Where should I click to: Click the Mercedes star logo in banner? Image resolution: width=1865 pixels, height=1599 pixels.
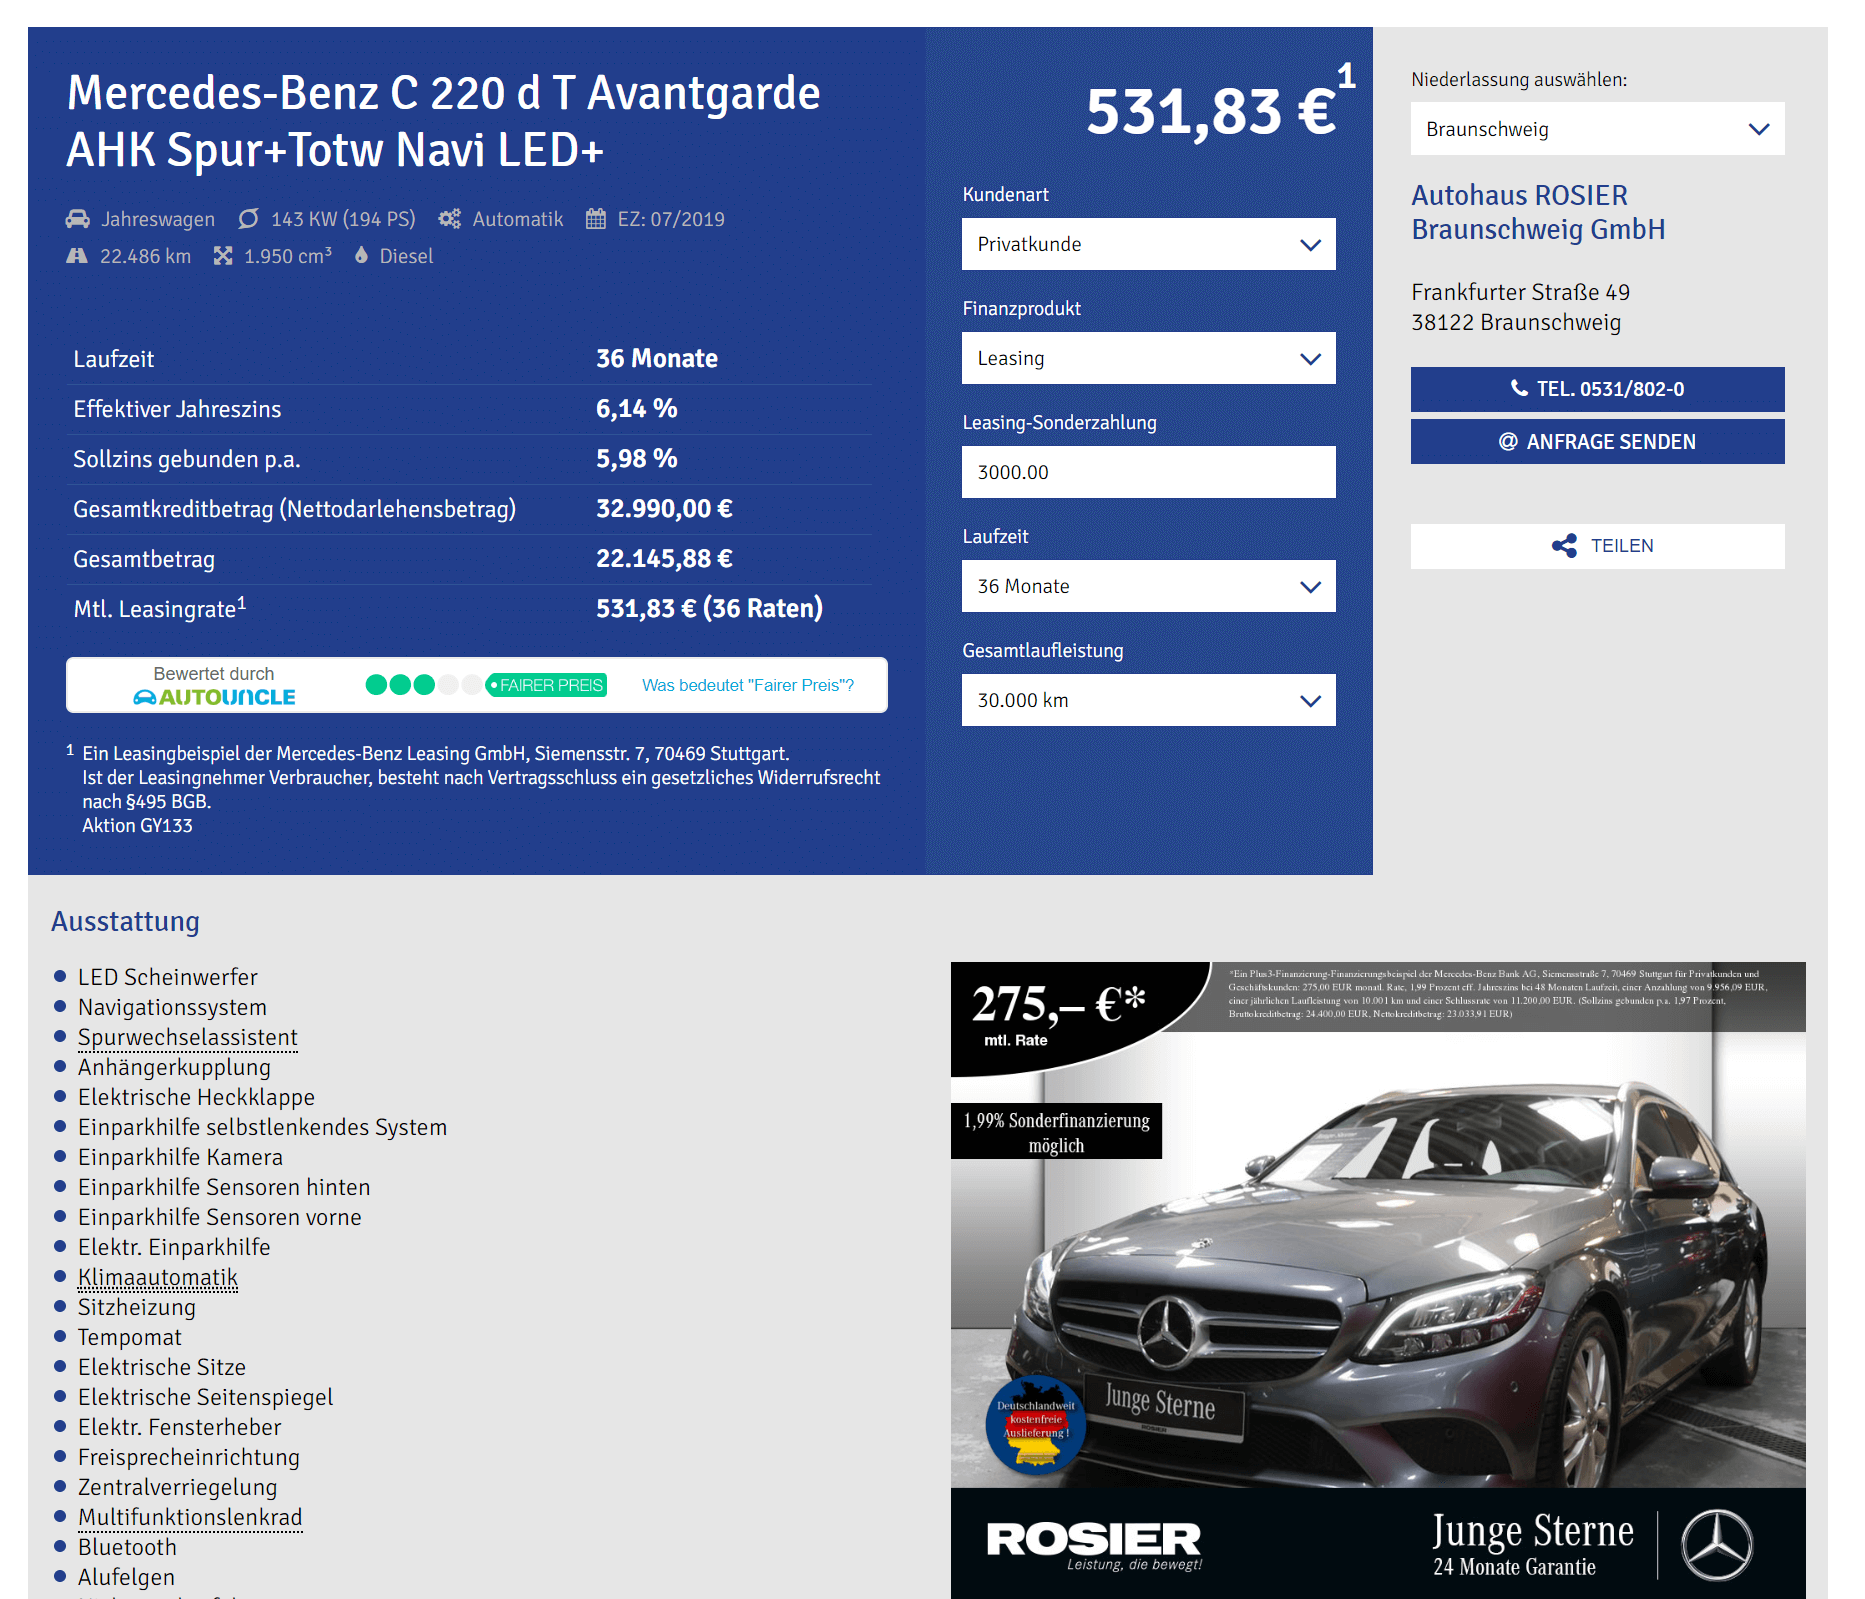coord(1716,1544)
